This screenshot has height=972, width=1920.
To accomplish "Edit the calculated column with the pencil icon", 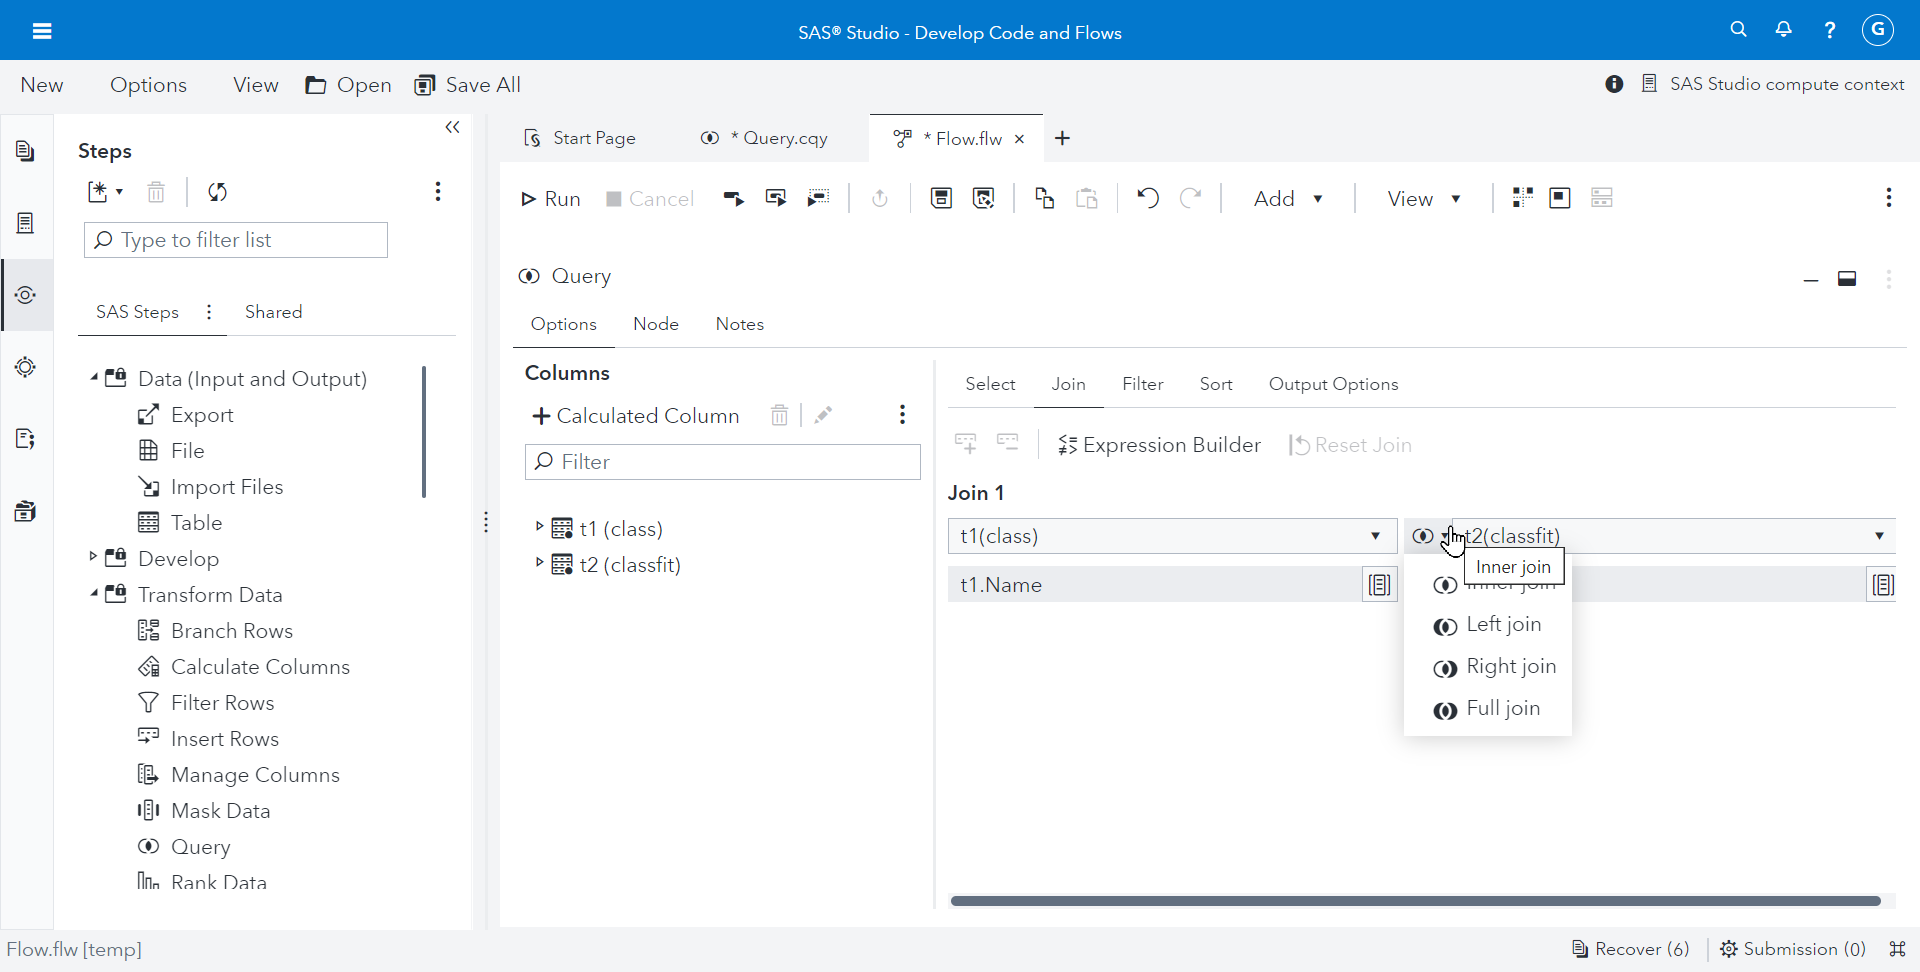I will [823, 415].
